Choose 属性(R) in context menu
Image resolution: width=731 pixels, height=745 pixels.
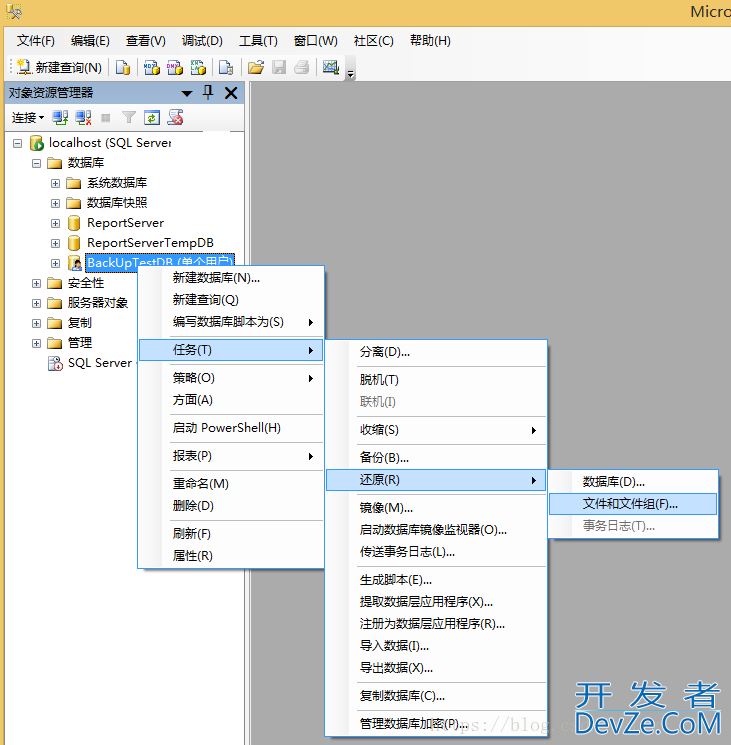(230, 556)
